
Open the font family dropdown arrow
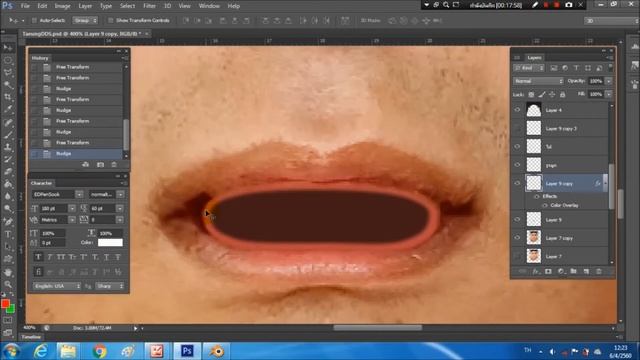tap(79, 195)
